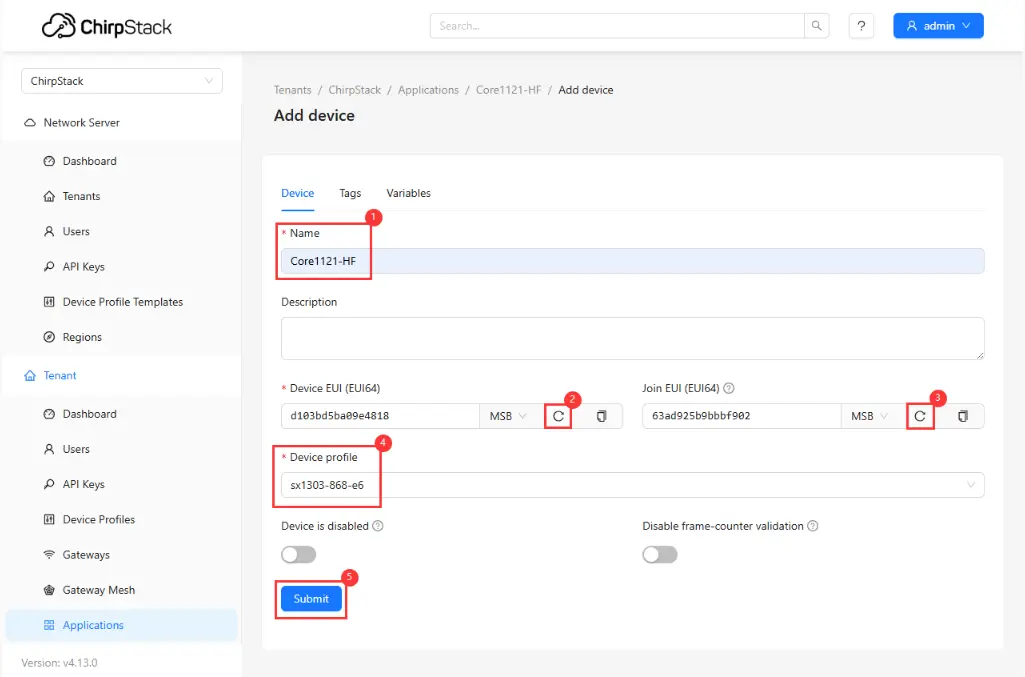The image size is (1025, 677).
Task: Toggle the Device is disabled switch
Action: pos(298,554)
